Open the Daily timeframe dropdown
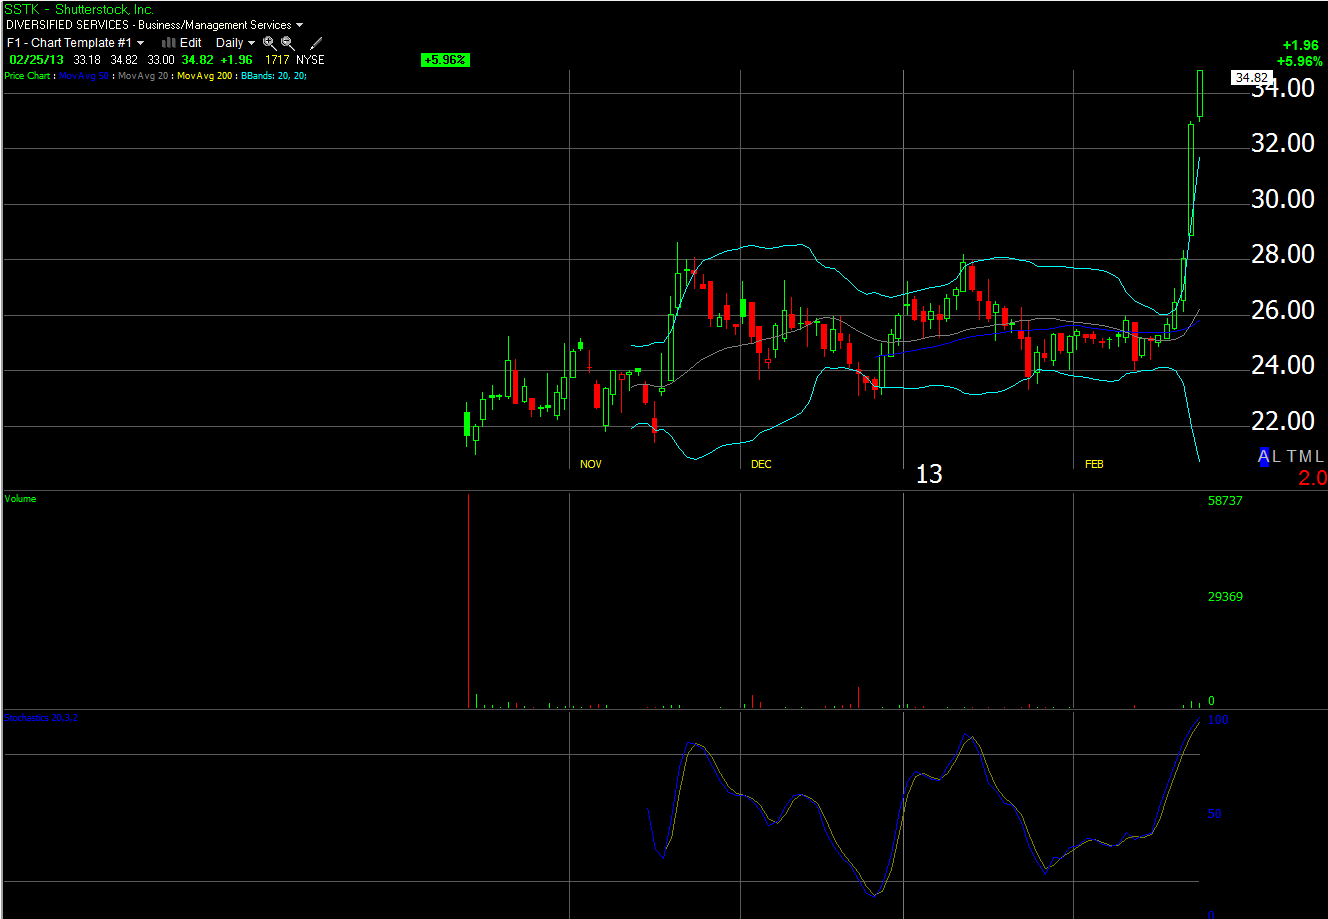This screenshot has width=1328, height=919. pos(236,43)
